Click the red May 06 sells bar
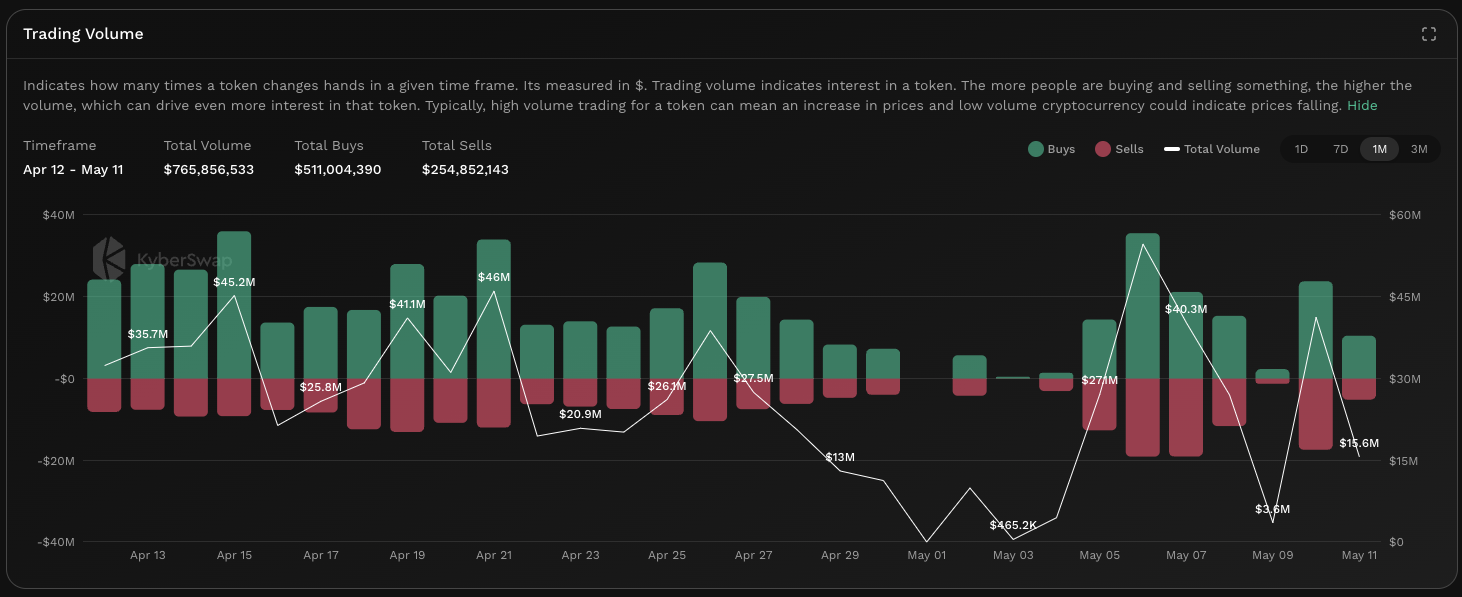Image resolution: width=1462 pixels, height=597 pixels. 1142,417
